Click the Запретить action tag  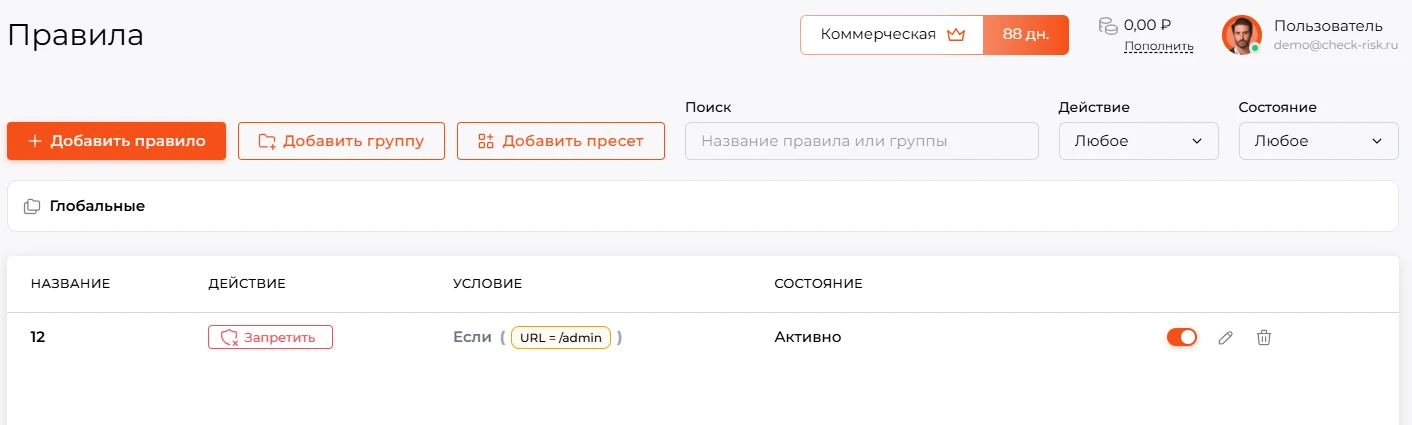coord(270,337)
